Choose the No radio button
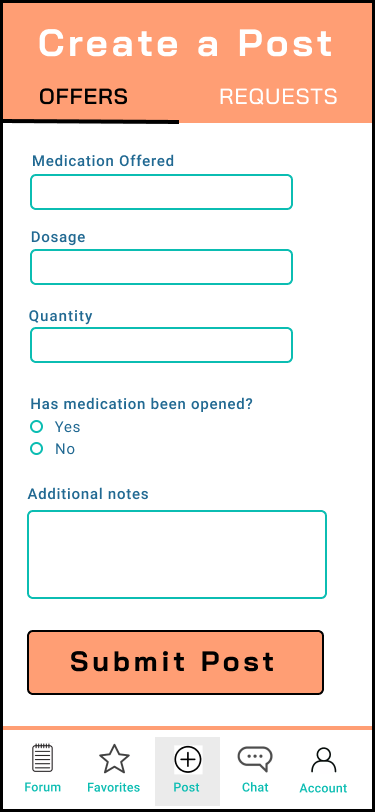 (x=36, y=448)
